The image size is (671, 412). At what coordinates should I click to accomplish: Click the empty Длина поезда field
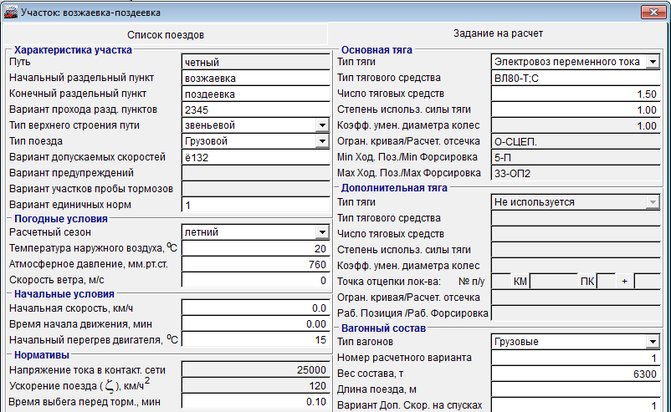pyautogui.click(x=575, y=389)
